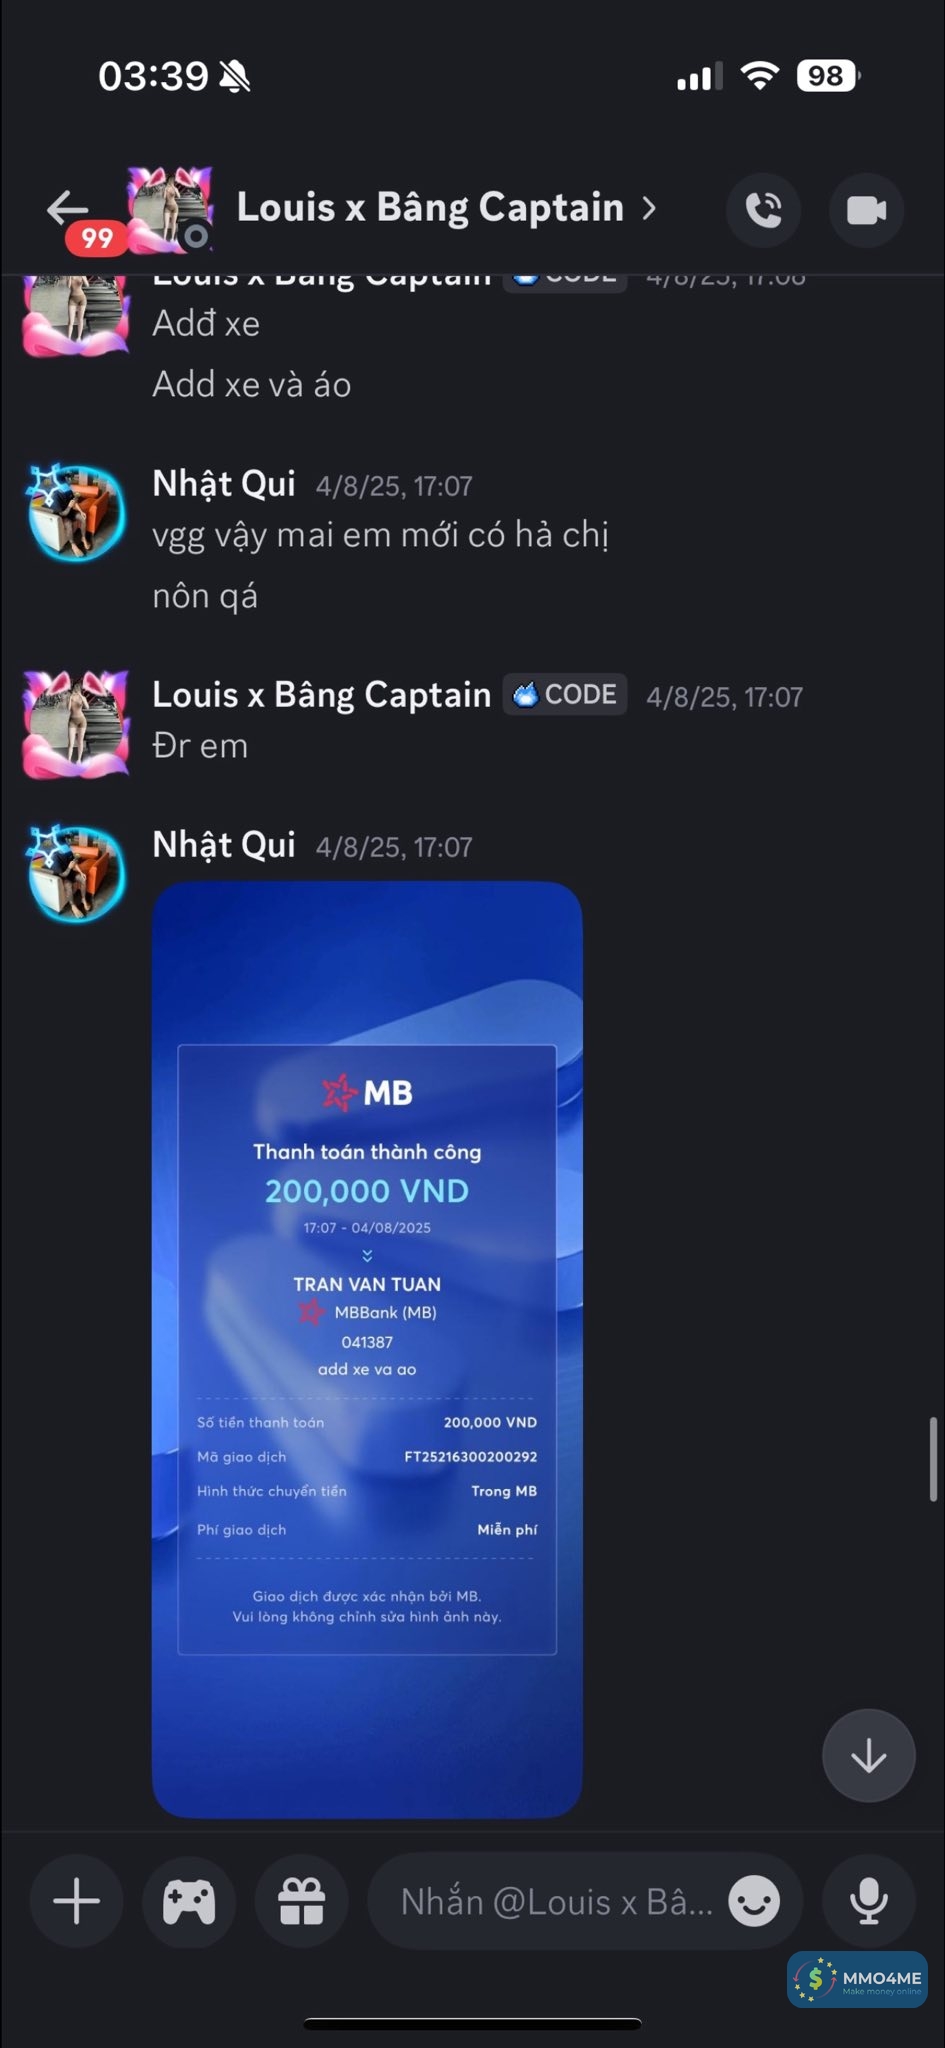Image resolution: width=945 pixels, height=2048 pixels.
Task: Tap the back arrow in header
Action: [67, 208]
